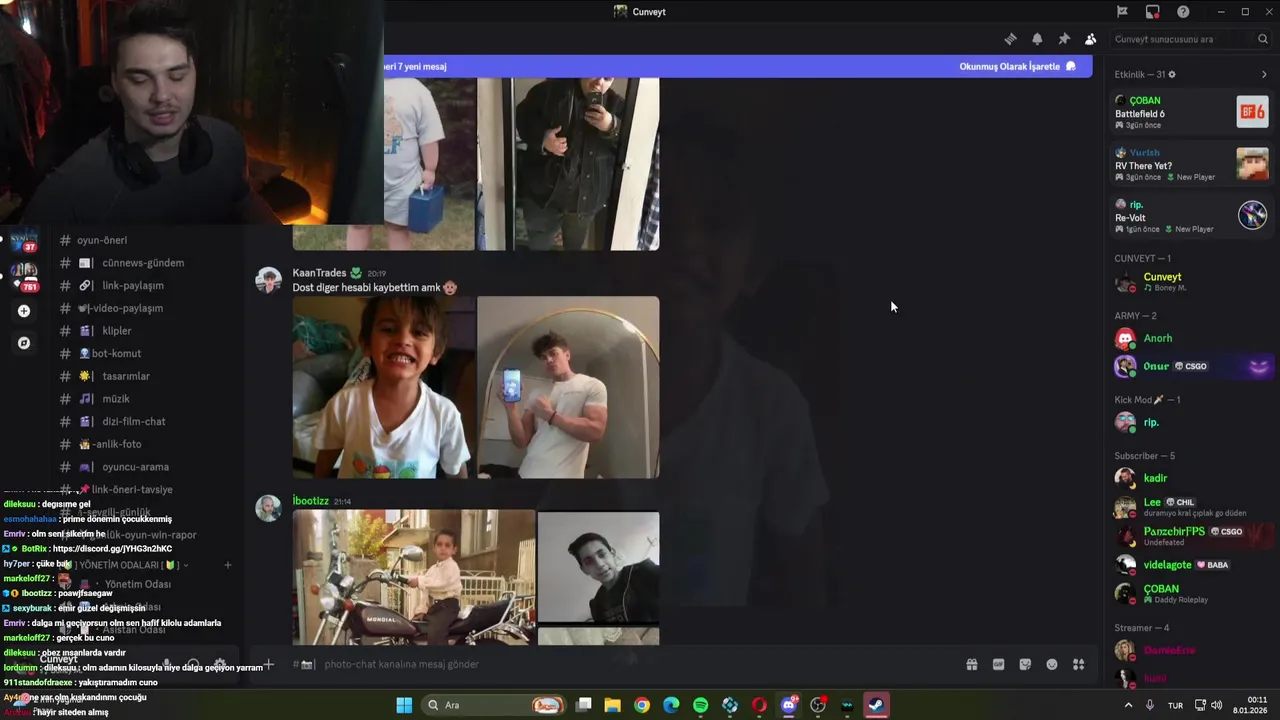Open the apps launcher icon in message bar
Viewport: 1280px width, 720px height.
pyautogui.click(x=1079, y=664)
